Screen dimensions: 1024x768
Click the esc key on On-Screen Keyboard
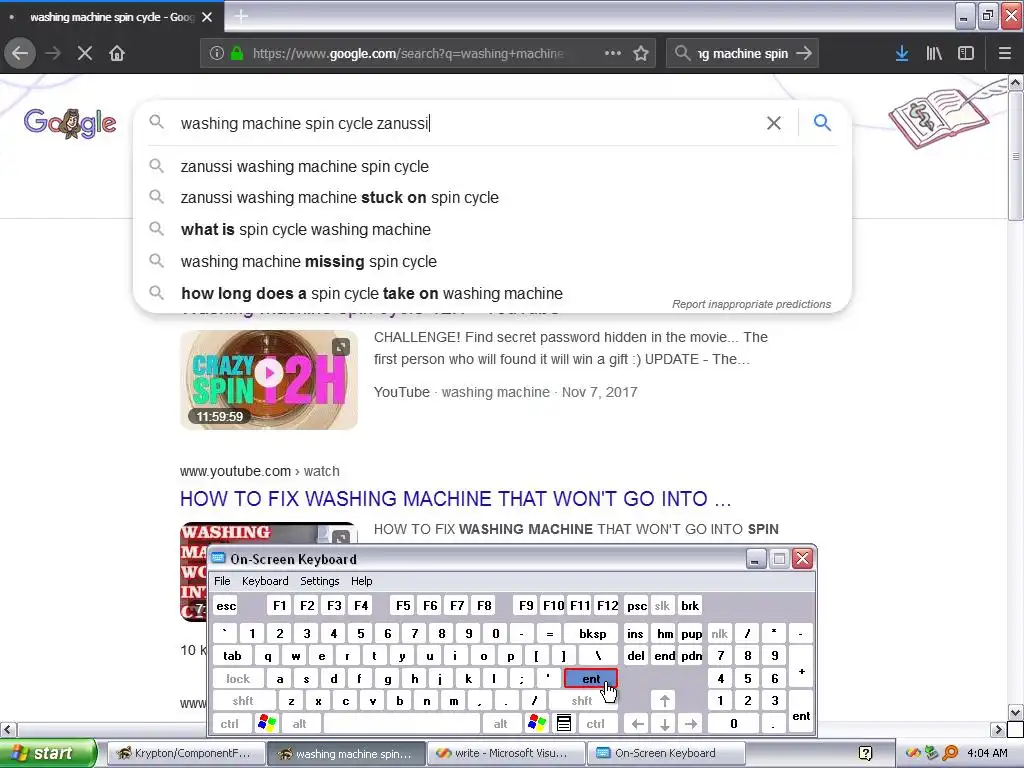(226, 605)
